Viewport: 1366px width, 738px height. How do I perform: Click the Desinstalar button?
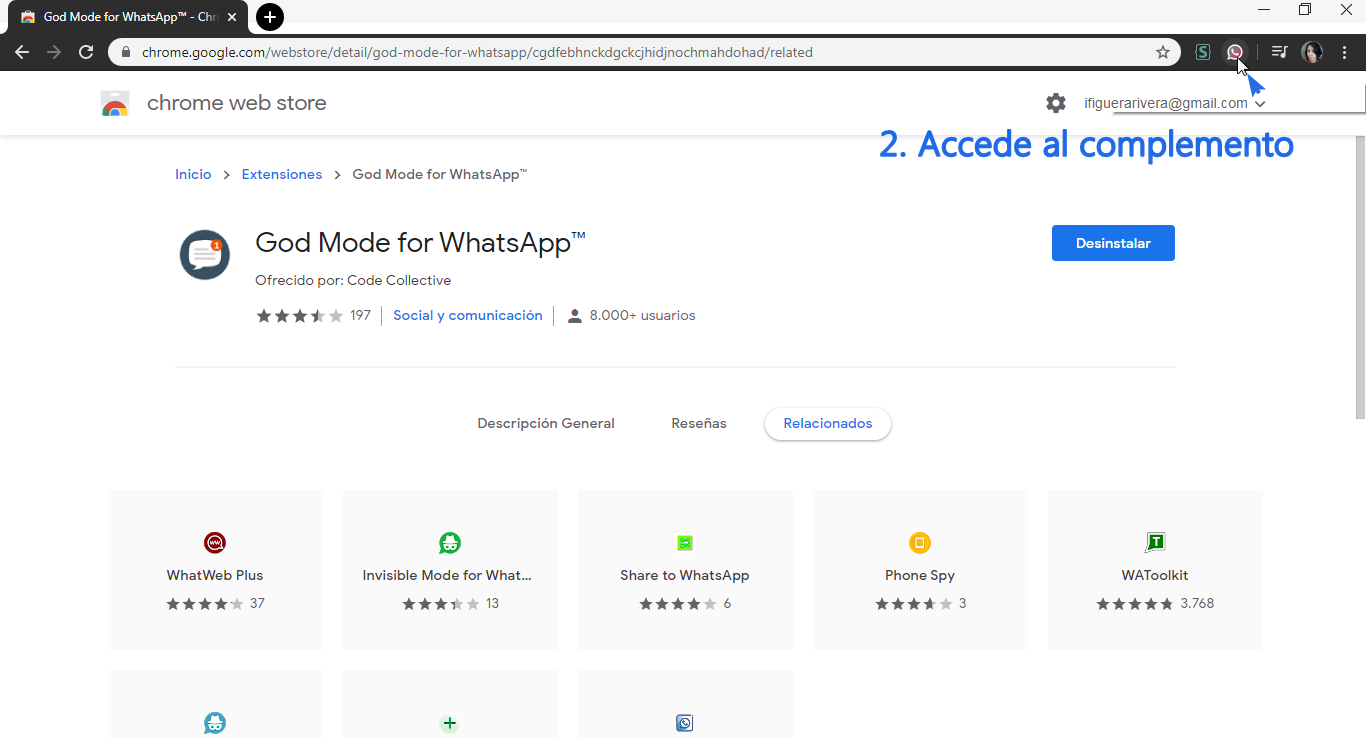[x=1113, y=243]
